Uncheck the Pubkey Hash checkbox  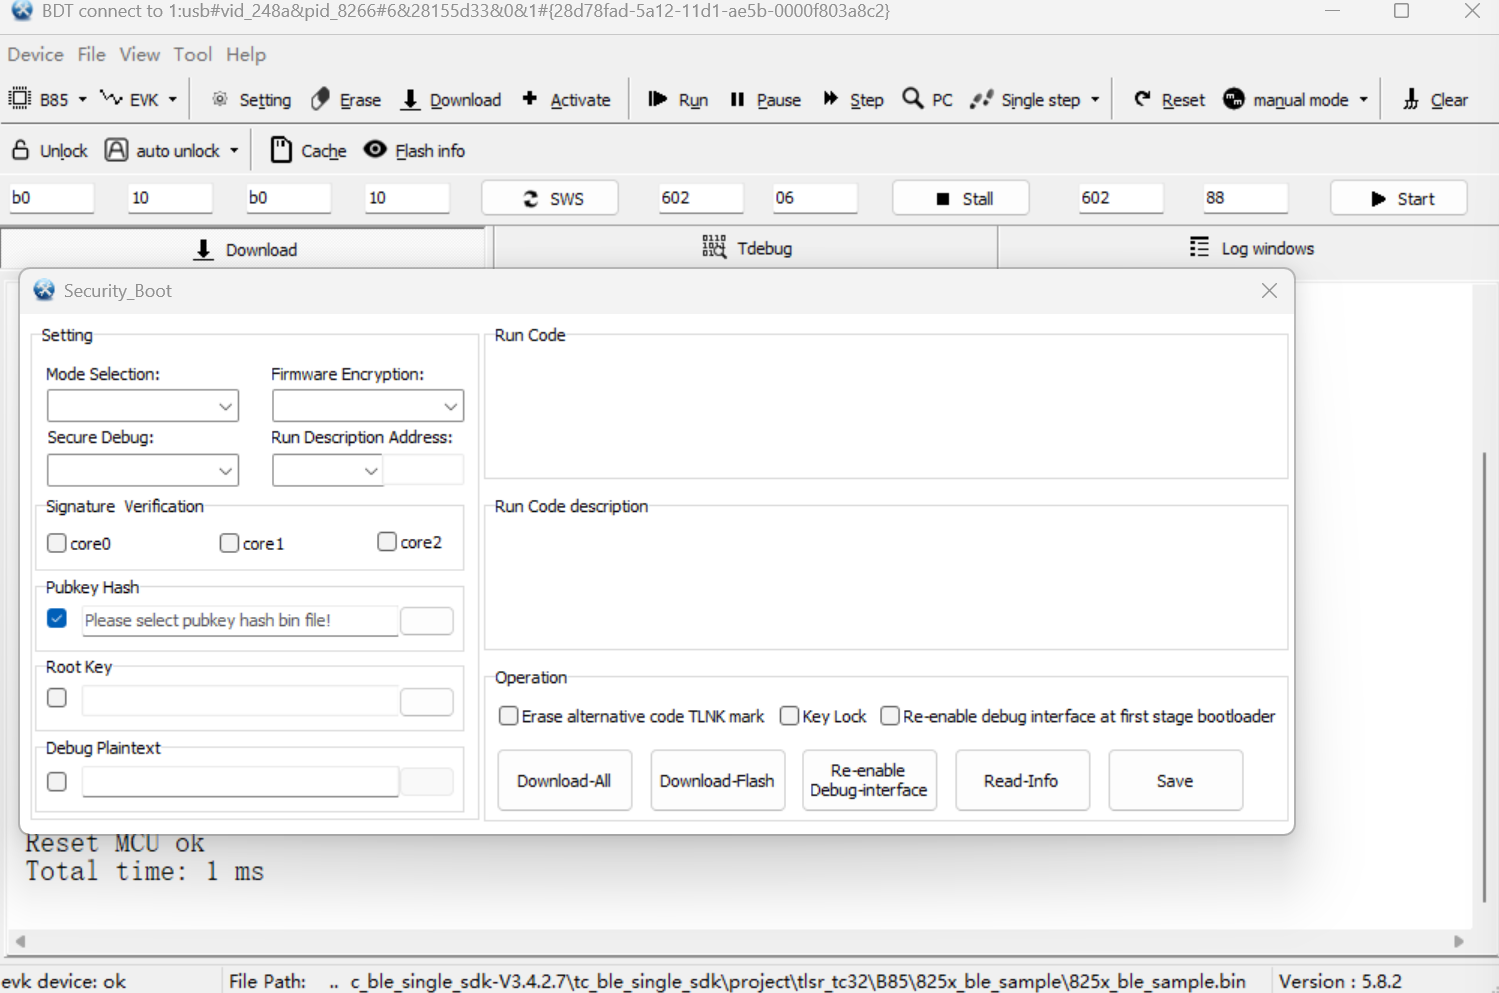click(x=57, y=619)
